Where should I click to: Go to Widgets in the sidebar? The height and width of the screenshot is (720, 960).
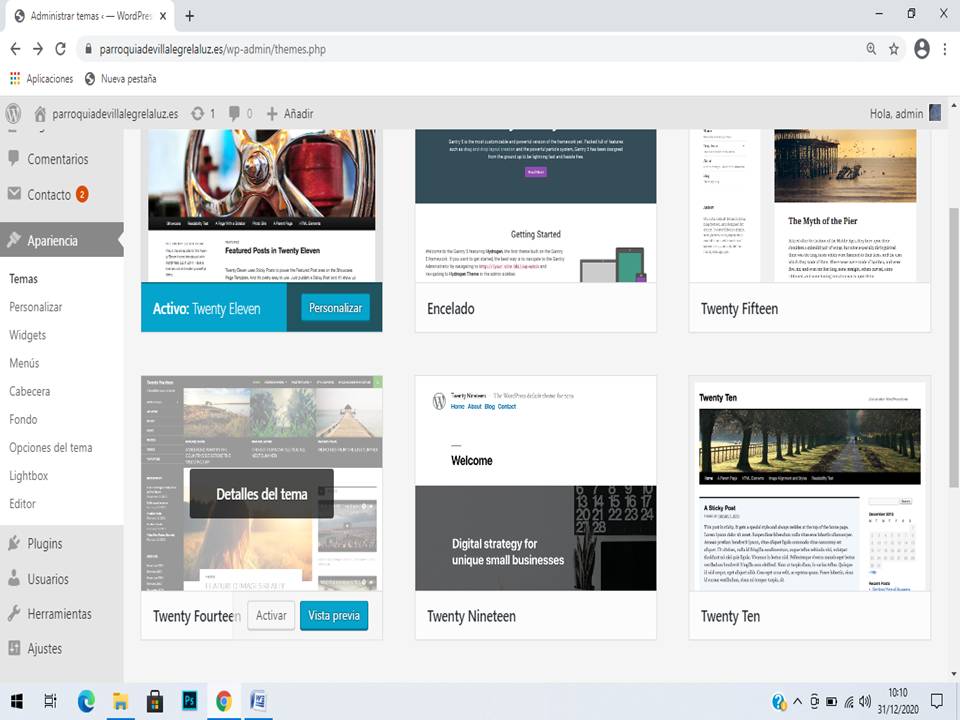[28, 336]
